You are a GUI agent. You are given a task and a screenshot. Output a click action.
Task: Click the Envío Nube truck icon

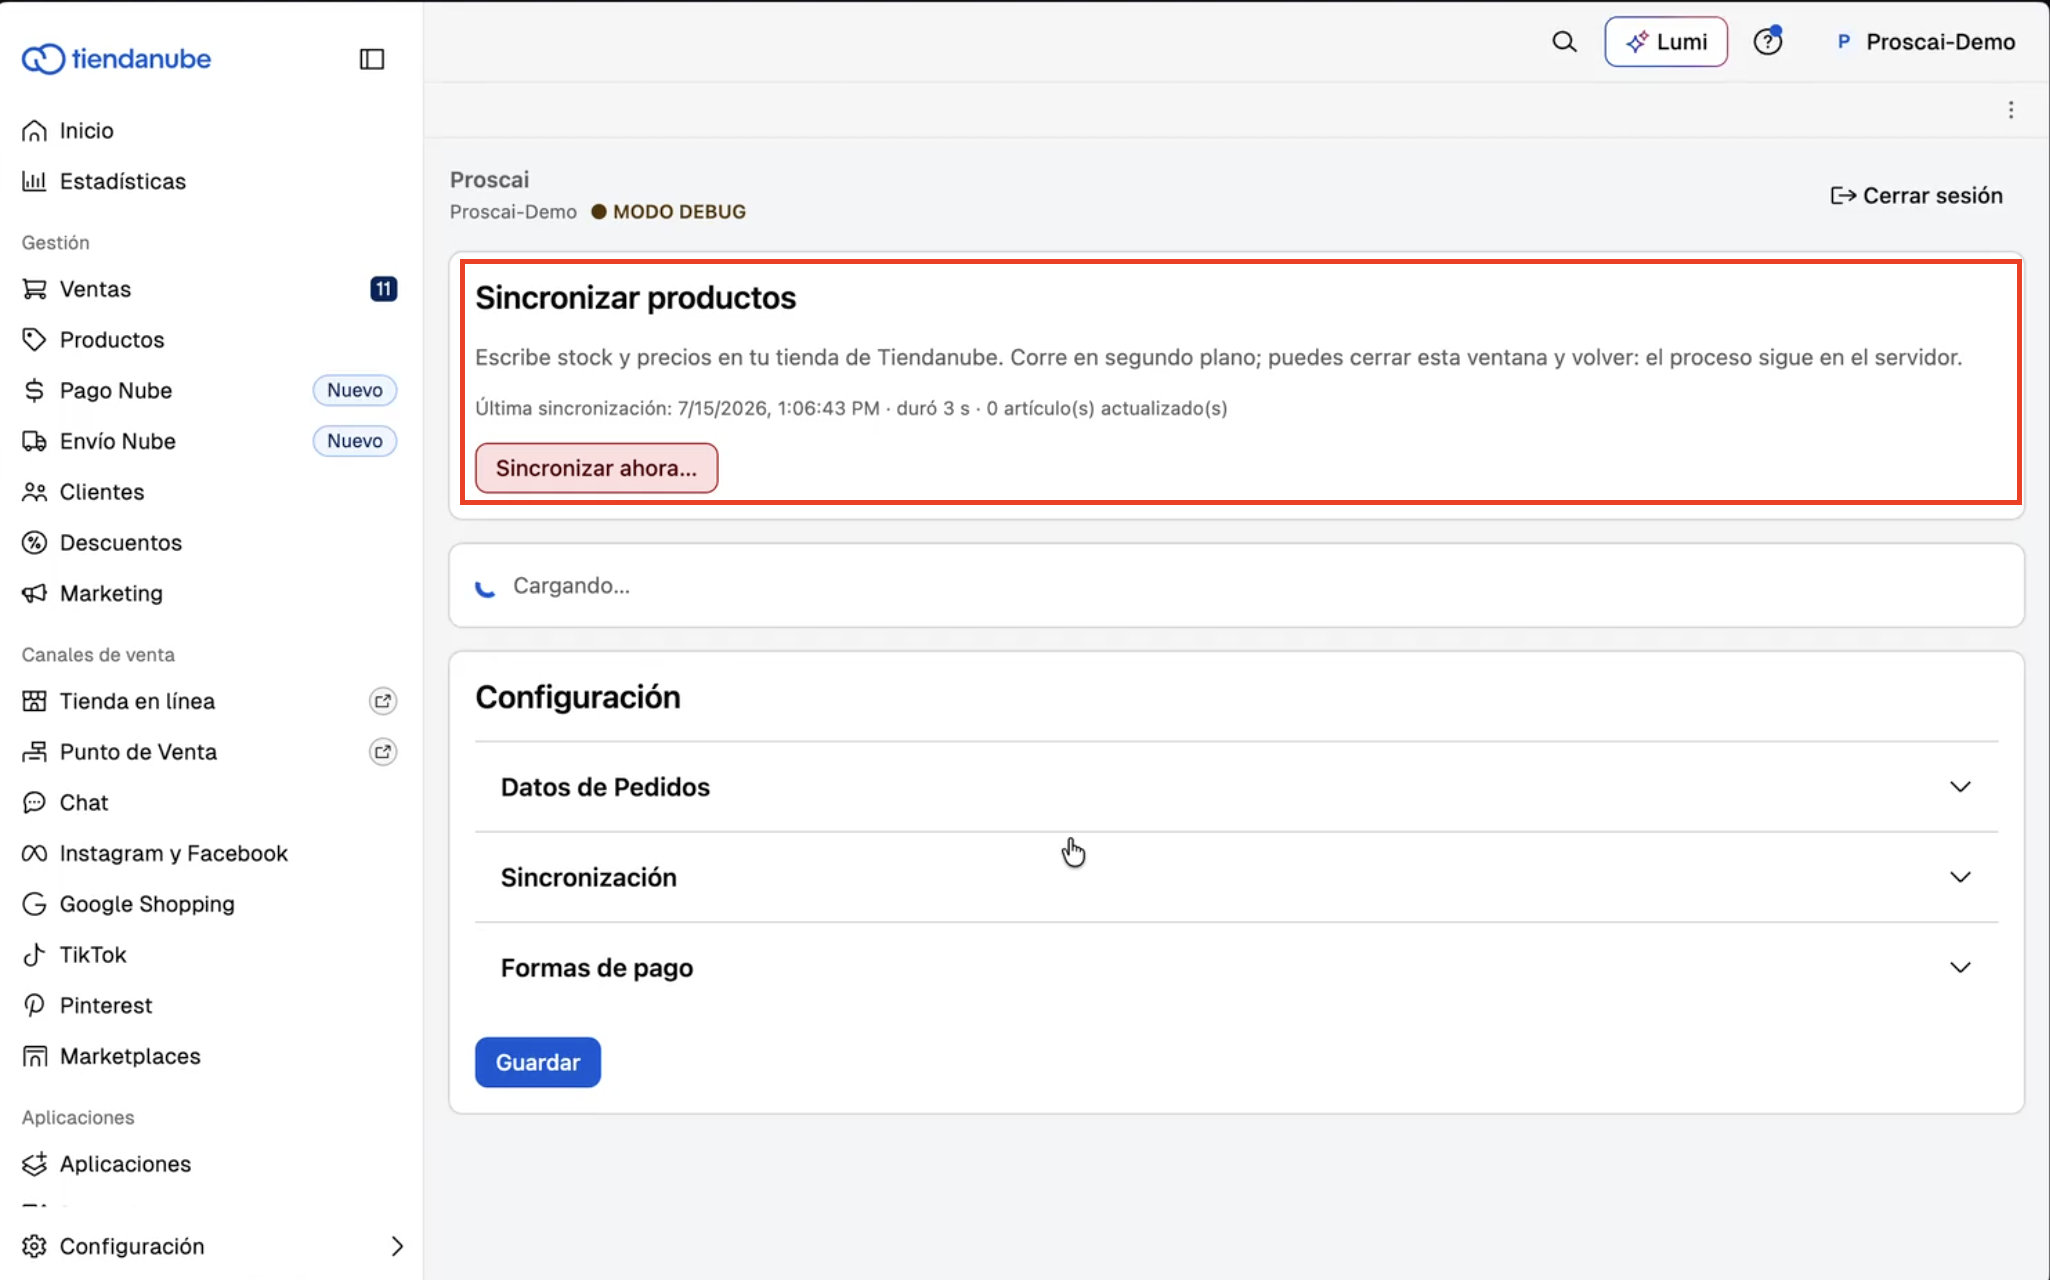pyautogui.click(x=35, y=442)
